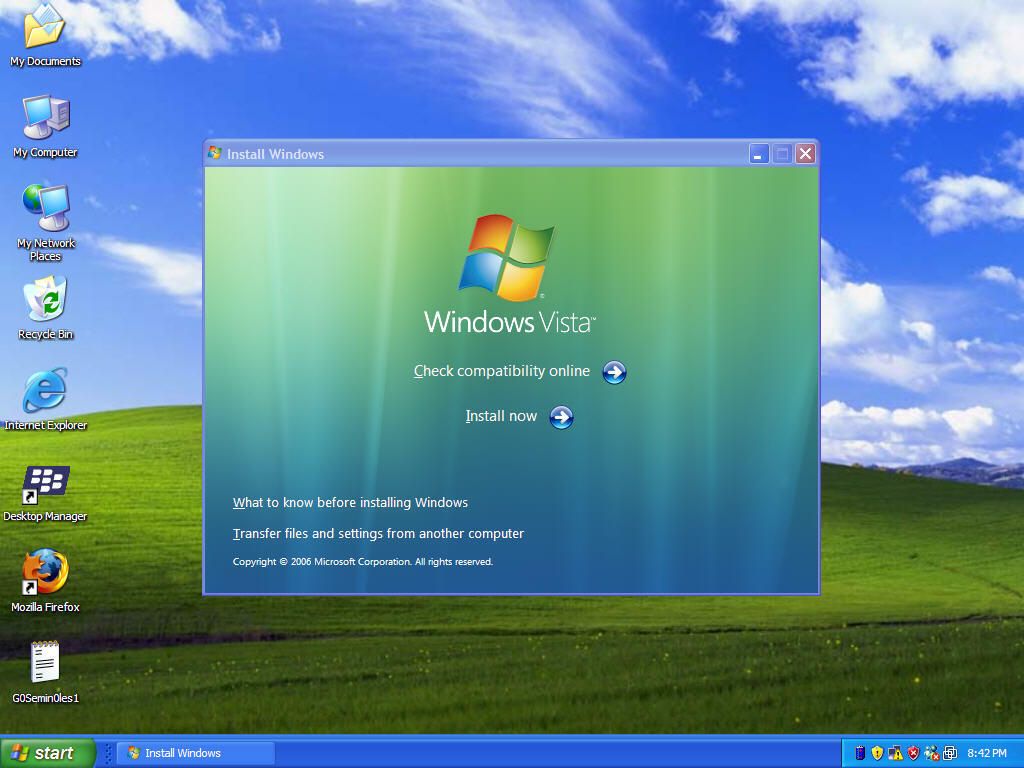Viewport: 1024px width, 768px height.
Task: Open the Security Center shield in the tray
Action: point(877,752)
